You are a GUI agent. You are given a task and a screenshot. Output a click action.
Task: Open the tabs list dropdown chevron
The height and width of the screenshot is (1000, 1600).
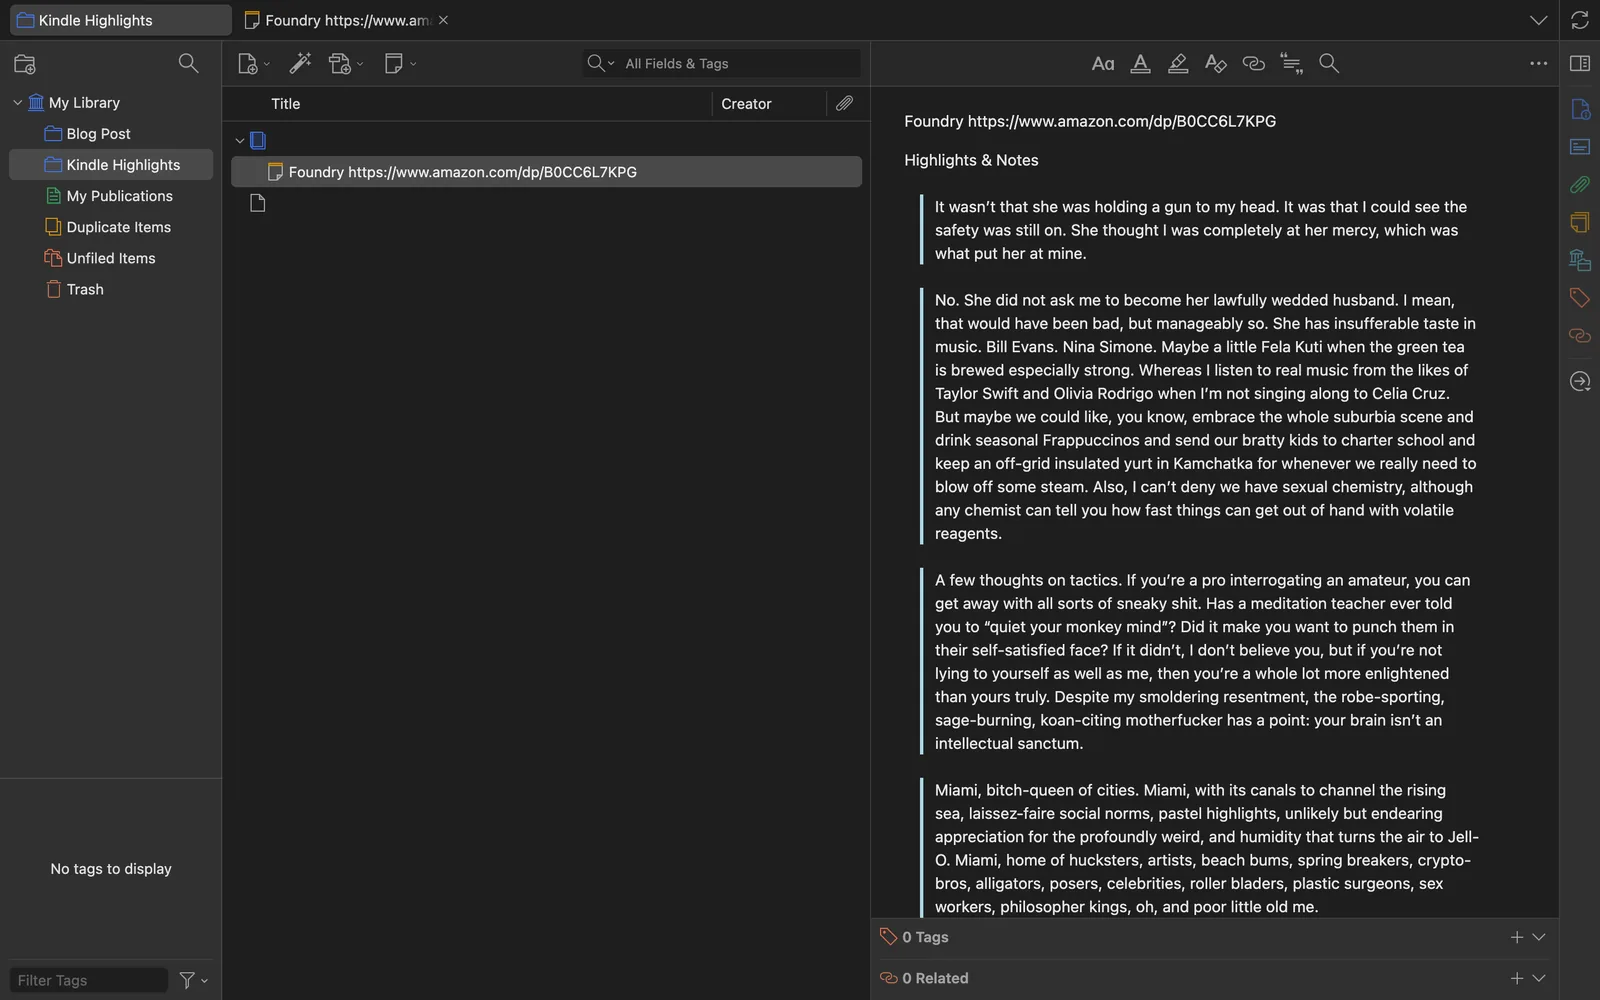(1538, 20)
